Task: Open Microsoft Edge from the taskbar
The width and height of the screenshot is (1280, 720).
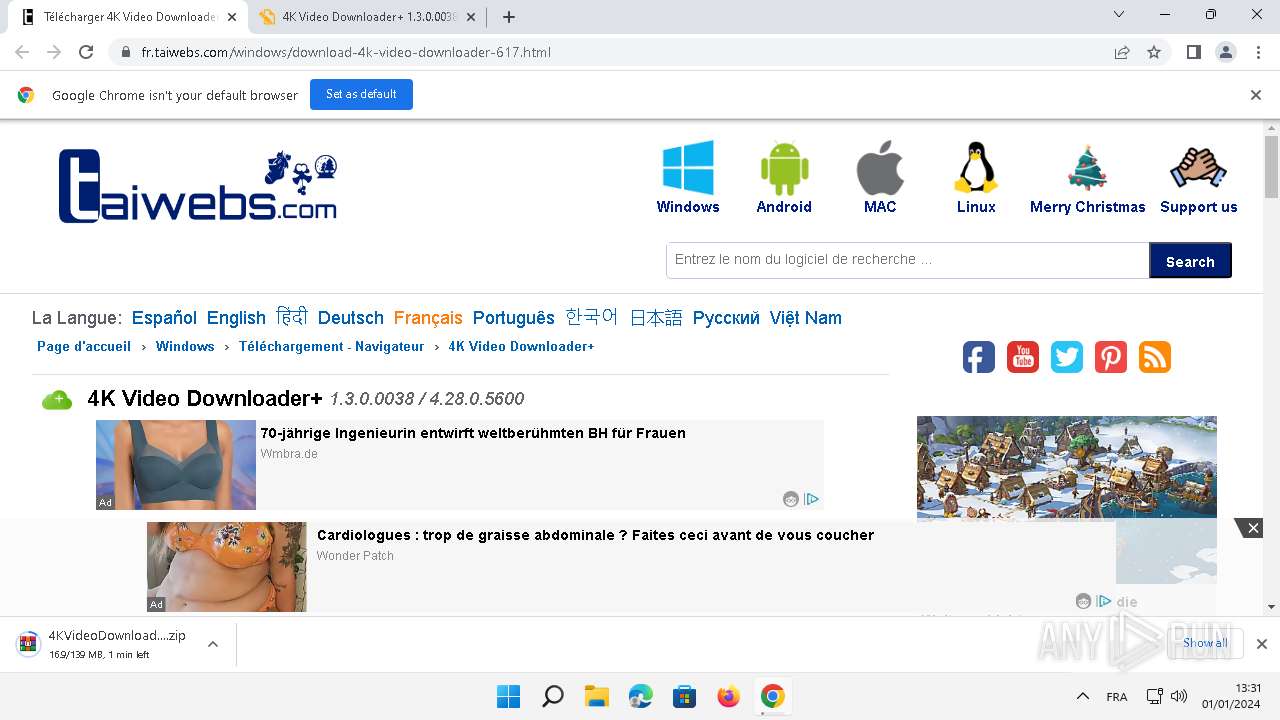Action: [641, 696]
